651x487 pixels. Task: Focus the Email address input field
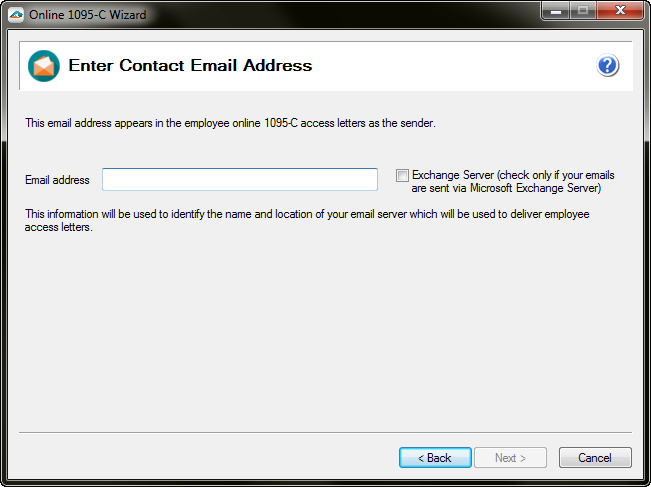point(240,180)
